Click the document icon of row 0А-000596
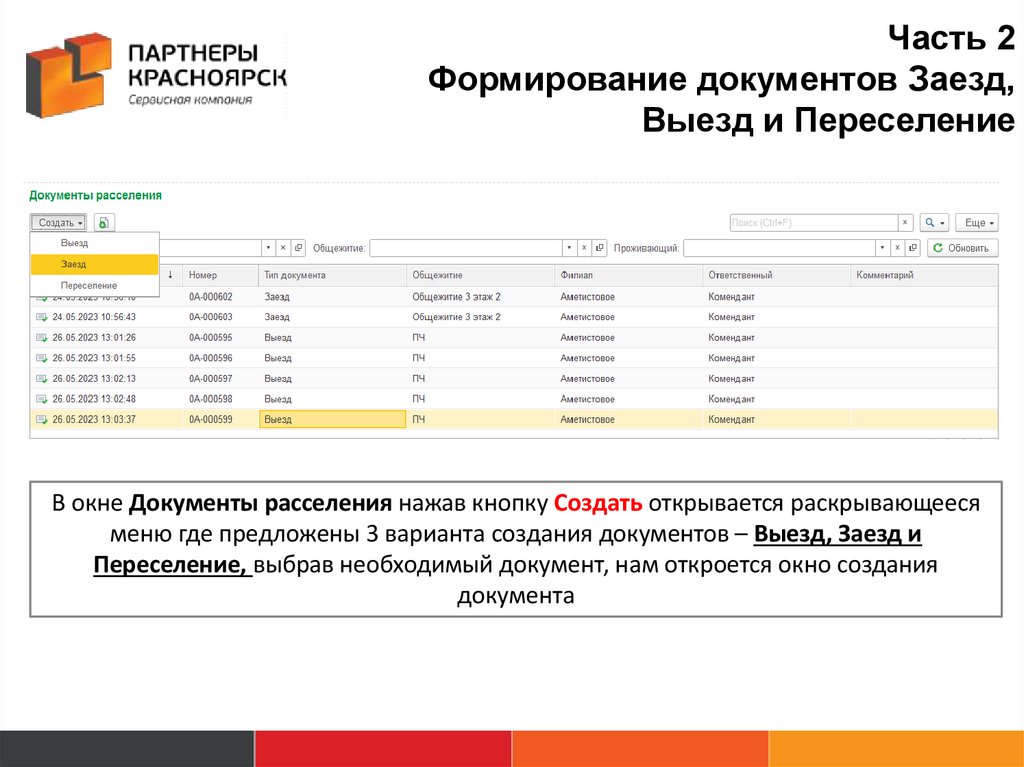The height and width of the screenshot is (767, 1024). [42, 358]
